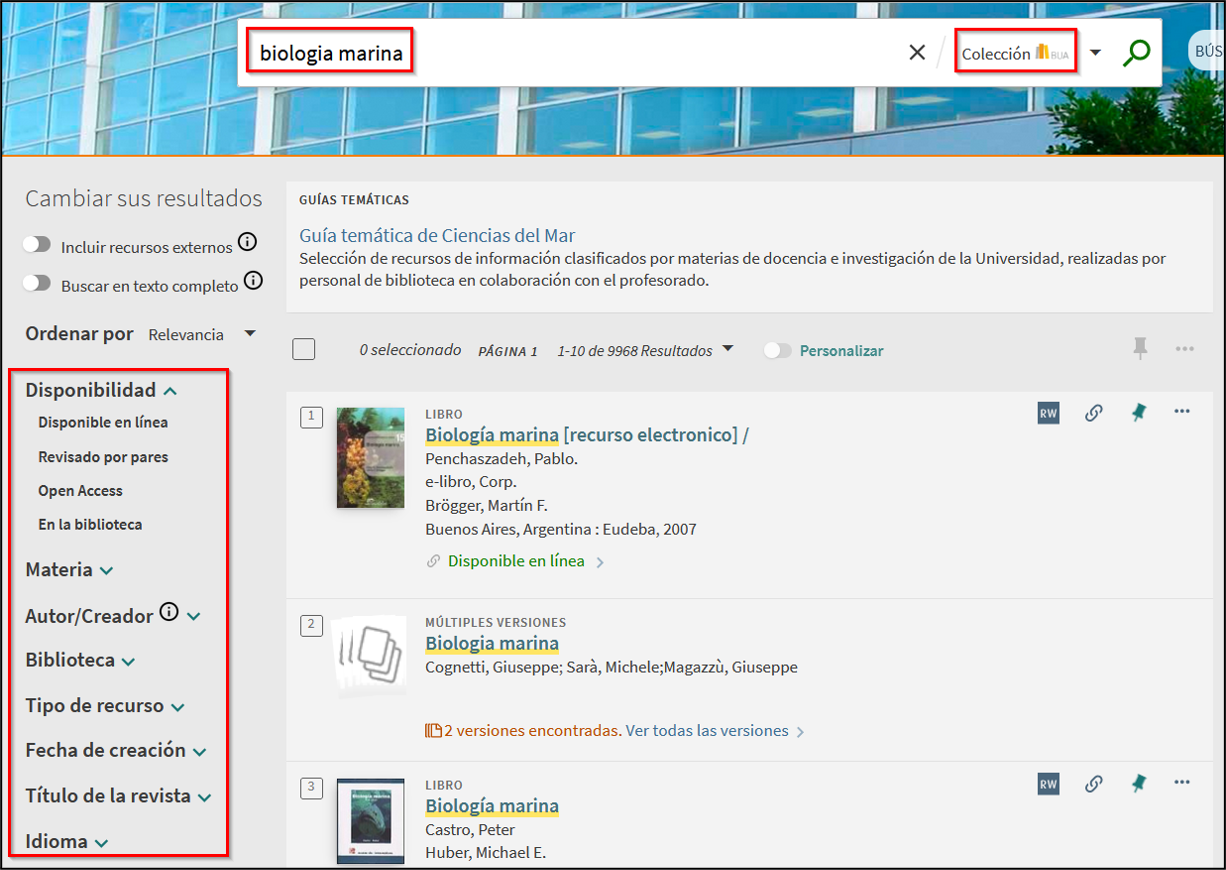
Task: Open the Ordenar por Relevancia dropdown
Action: click(x=201, y=334)
